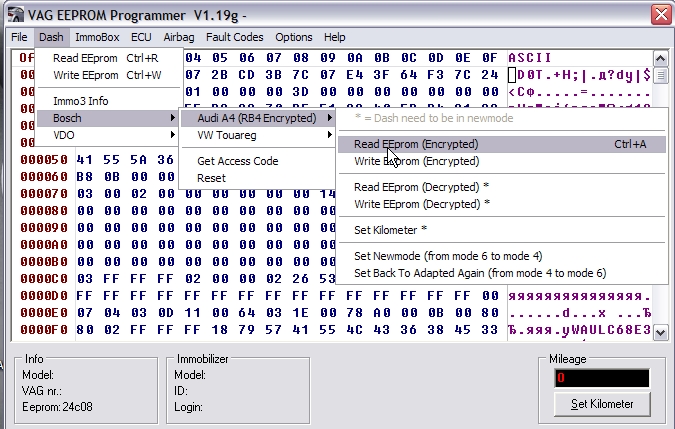675x429 pixels.
Task: Click the VAG EEPROM Programmer title icon
Action: coord(15,14)
